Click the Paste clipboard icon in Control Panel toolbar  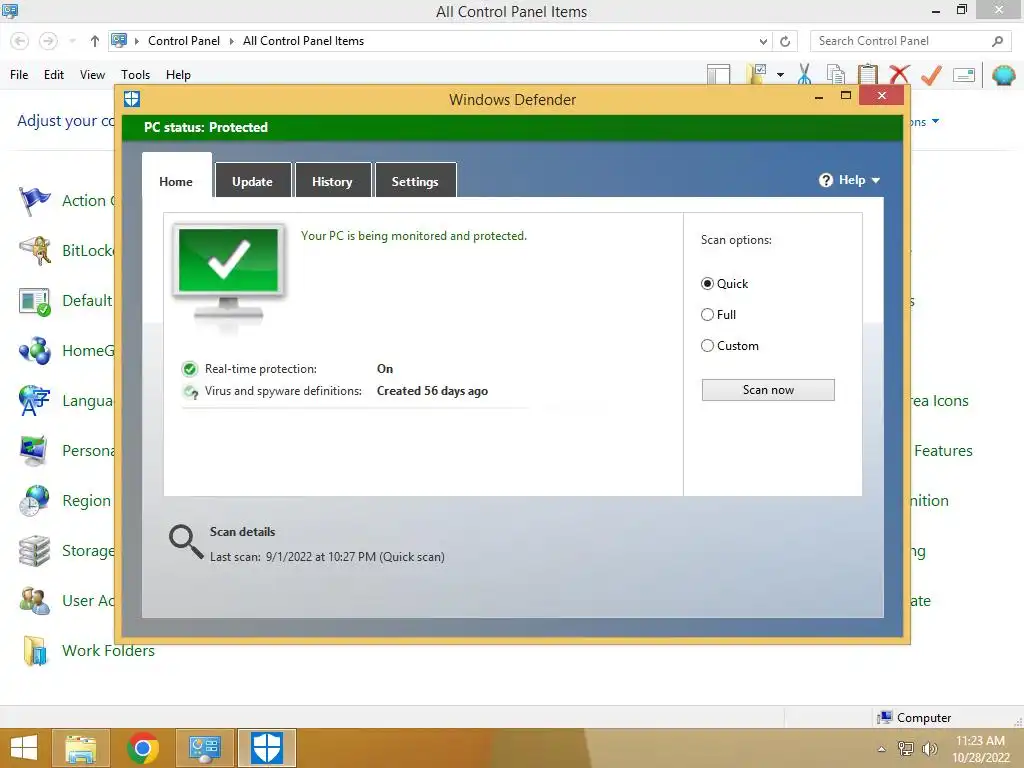(x=867, y=74)
